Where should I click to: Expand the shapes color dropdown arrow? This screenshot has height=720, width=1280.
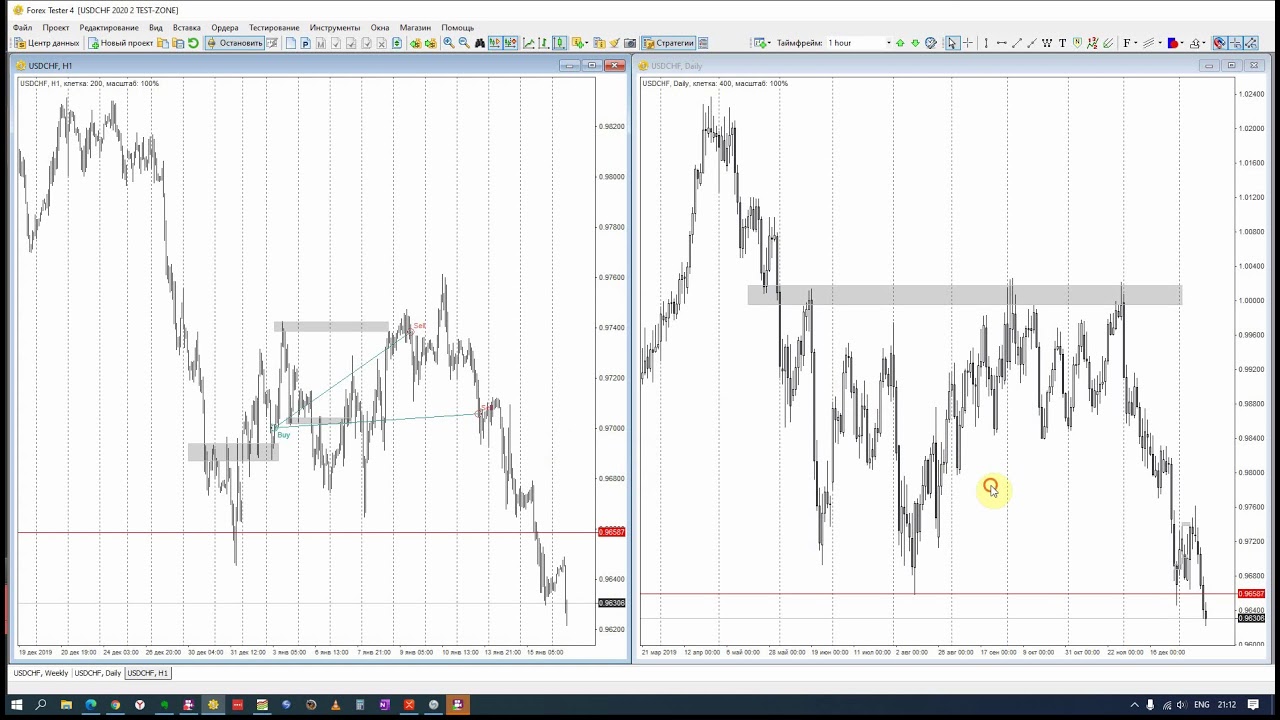1182,43
